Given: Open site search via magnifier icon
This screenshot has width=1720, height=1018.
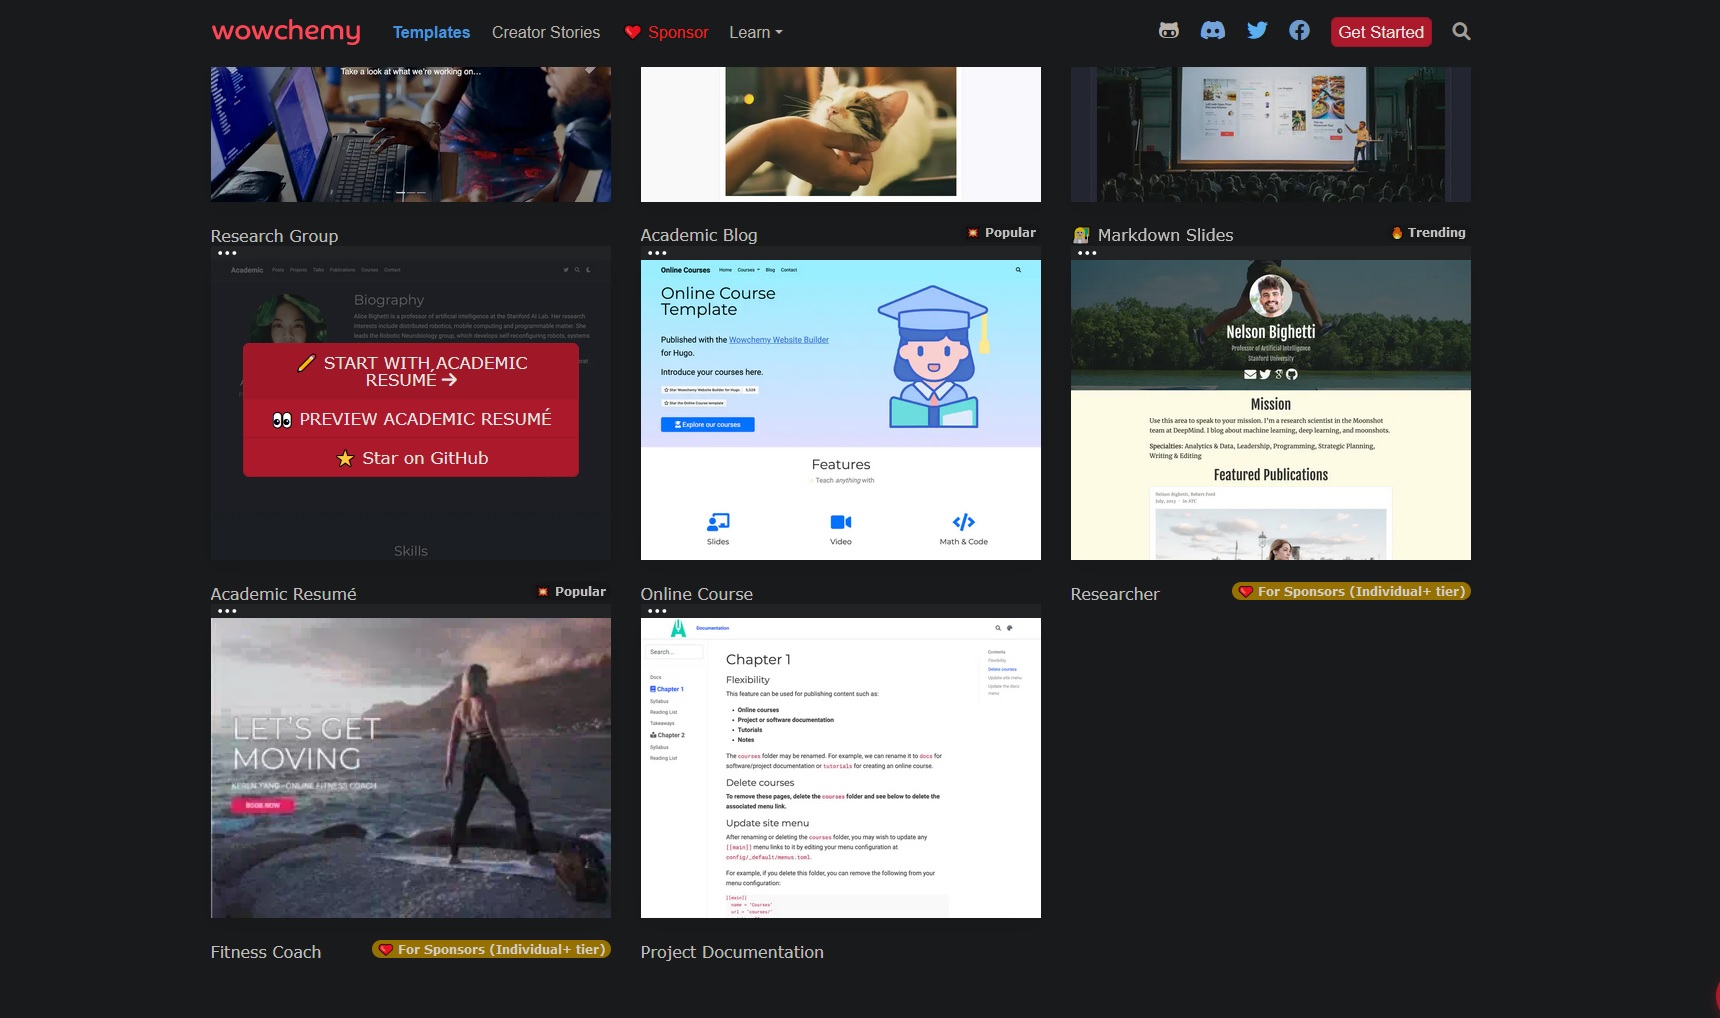Looking at the screenshot, I should 1461,31.
